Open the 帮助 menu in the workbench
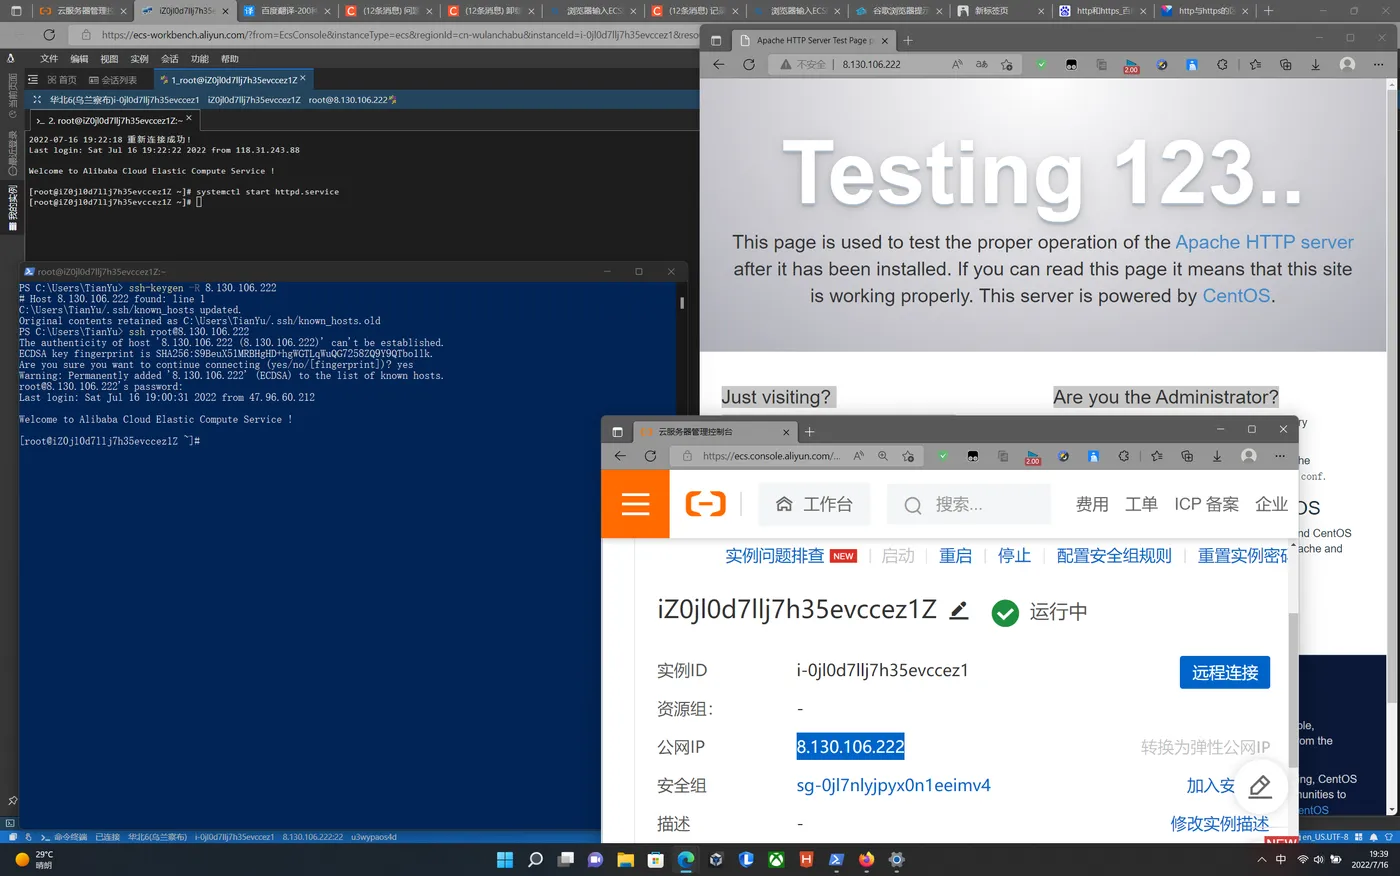1400x876 pixels. point(230,59)
